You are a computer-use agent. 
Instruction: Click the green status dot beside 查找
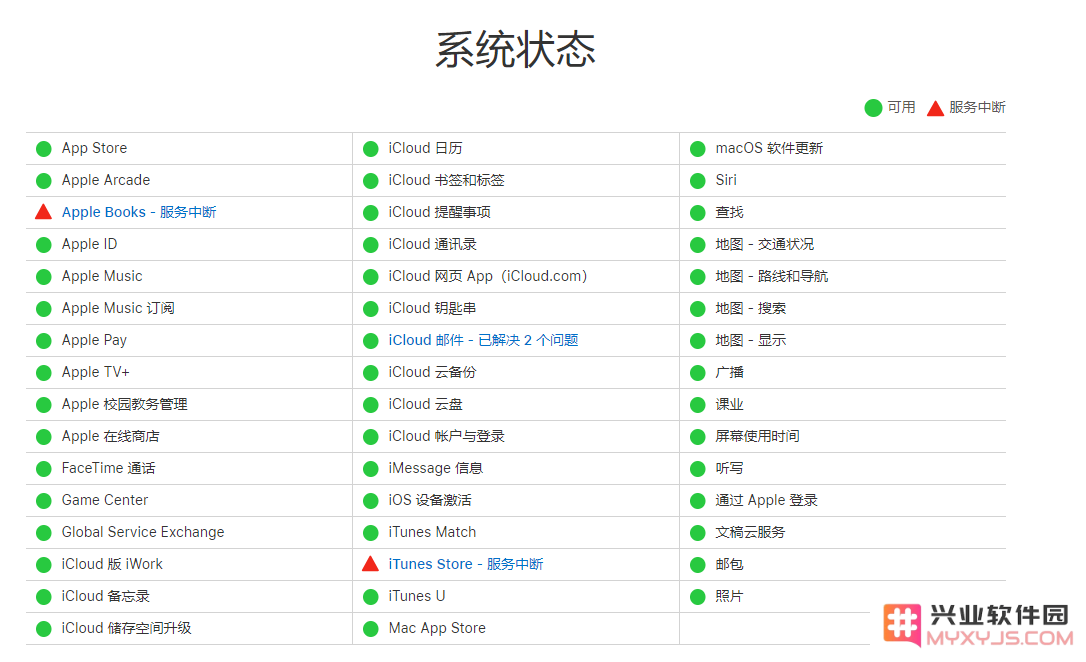697,213
